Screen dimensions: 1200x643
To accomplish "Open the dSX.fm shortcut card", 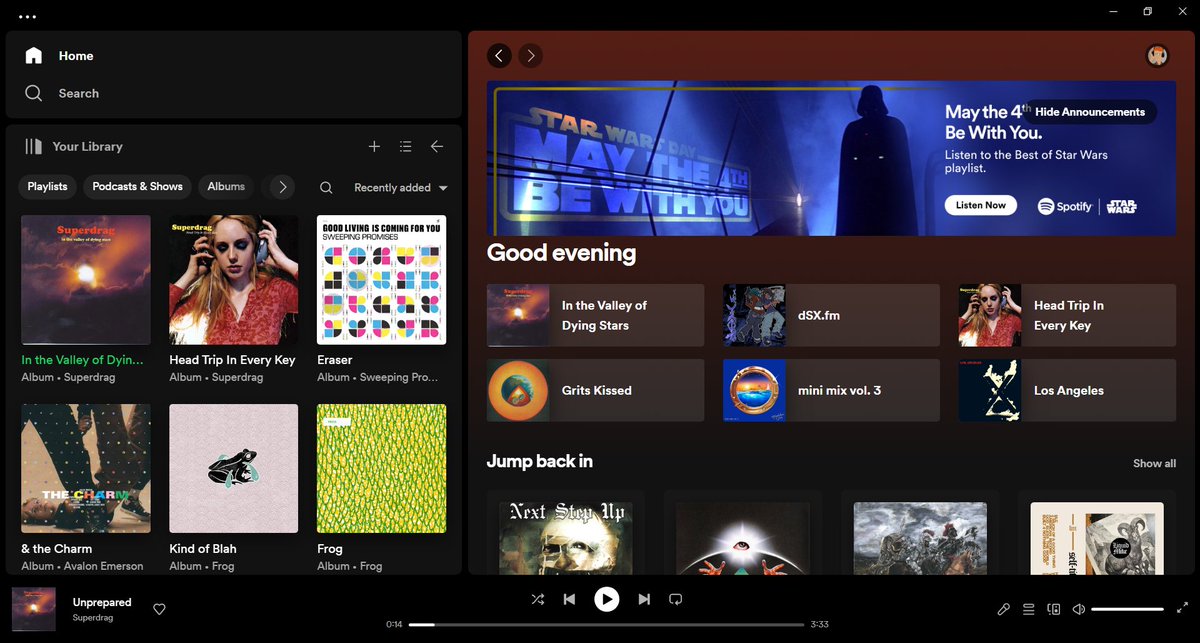I will click(x=831, y=315).
